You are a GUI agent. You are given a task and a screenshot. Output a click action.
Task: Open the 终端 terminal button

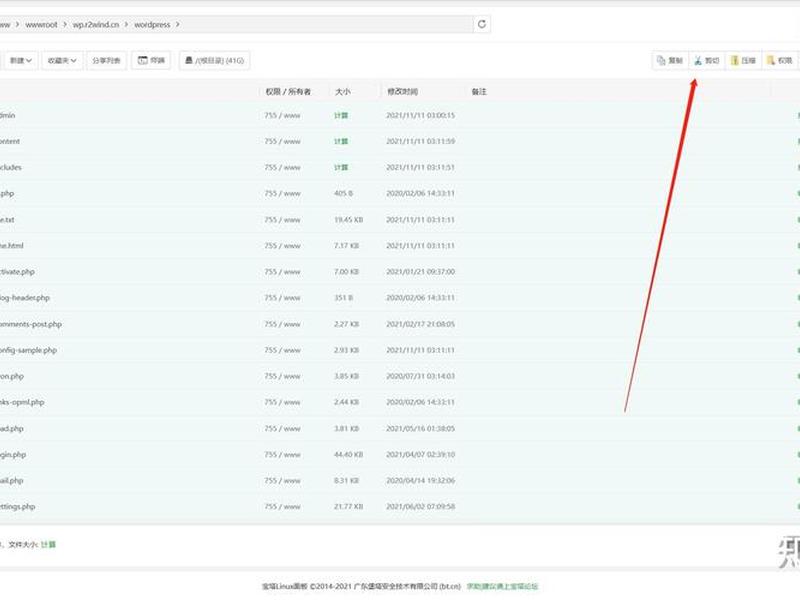151,61
